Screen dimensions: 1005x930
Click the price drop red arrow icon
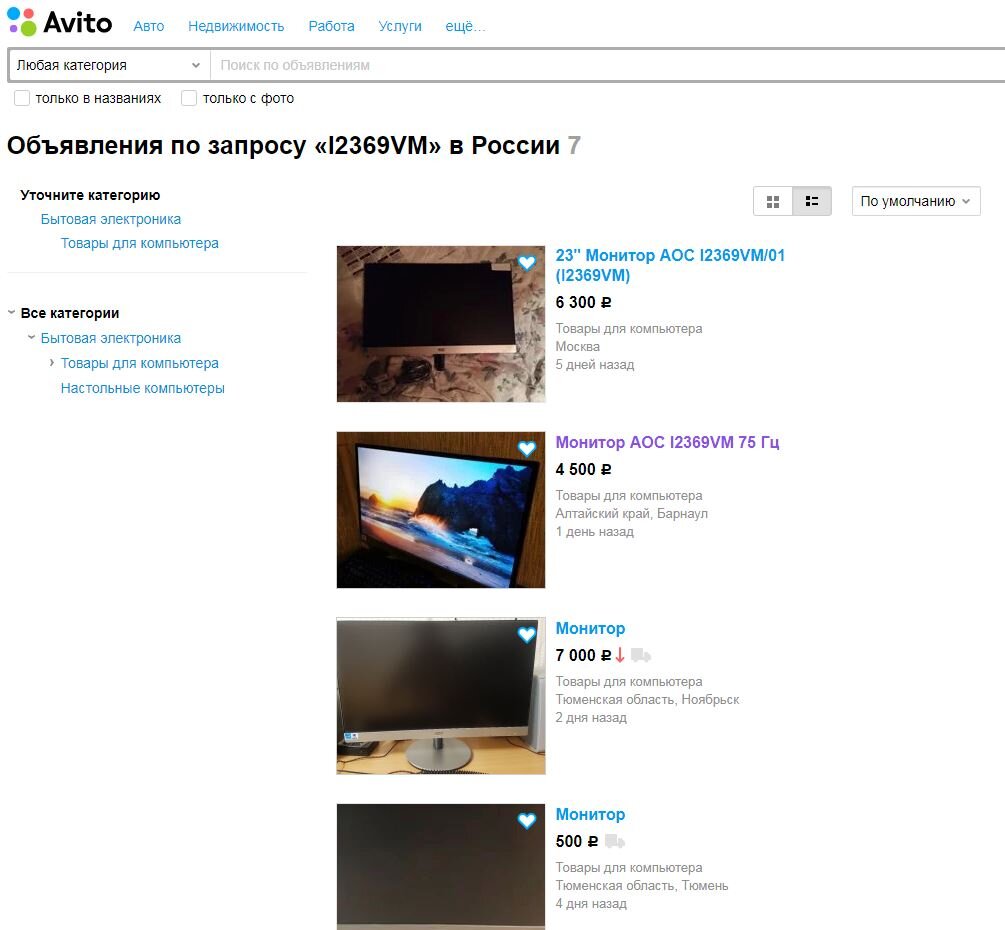tap(620, 655)
